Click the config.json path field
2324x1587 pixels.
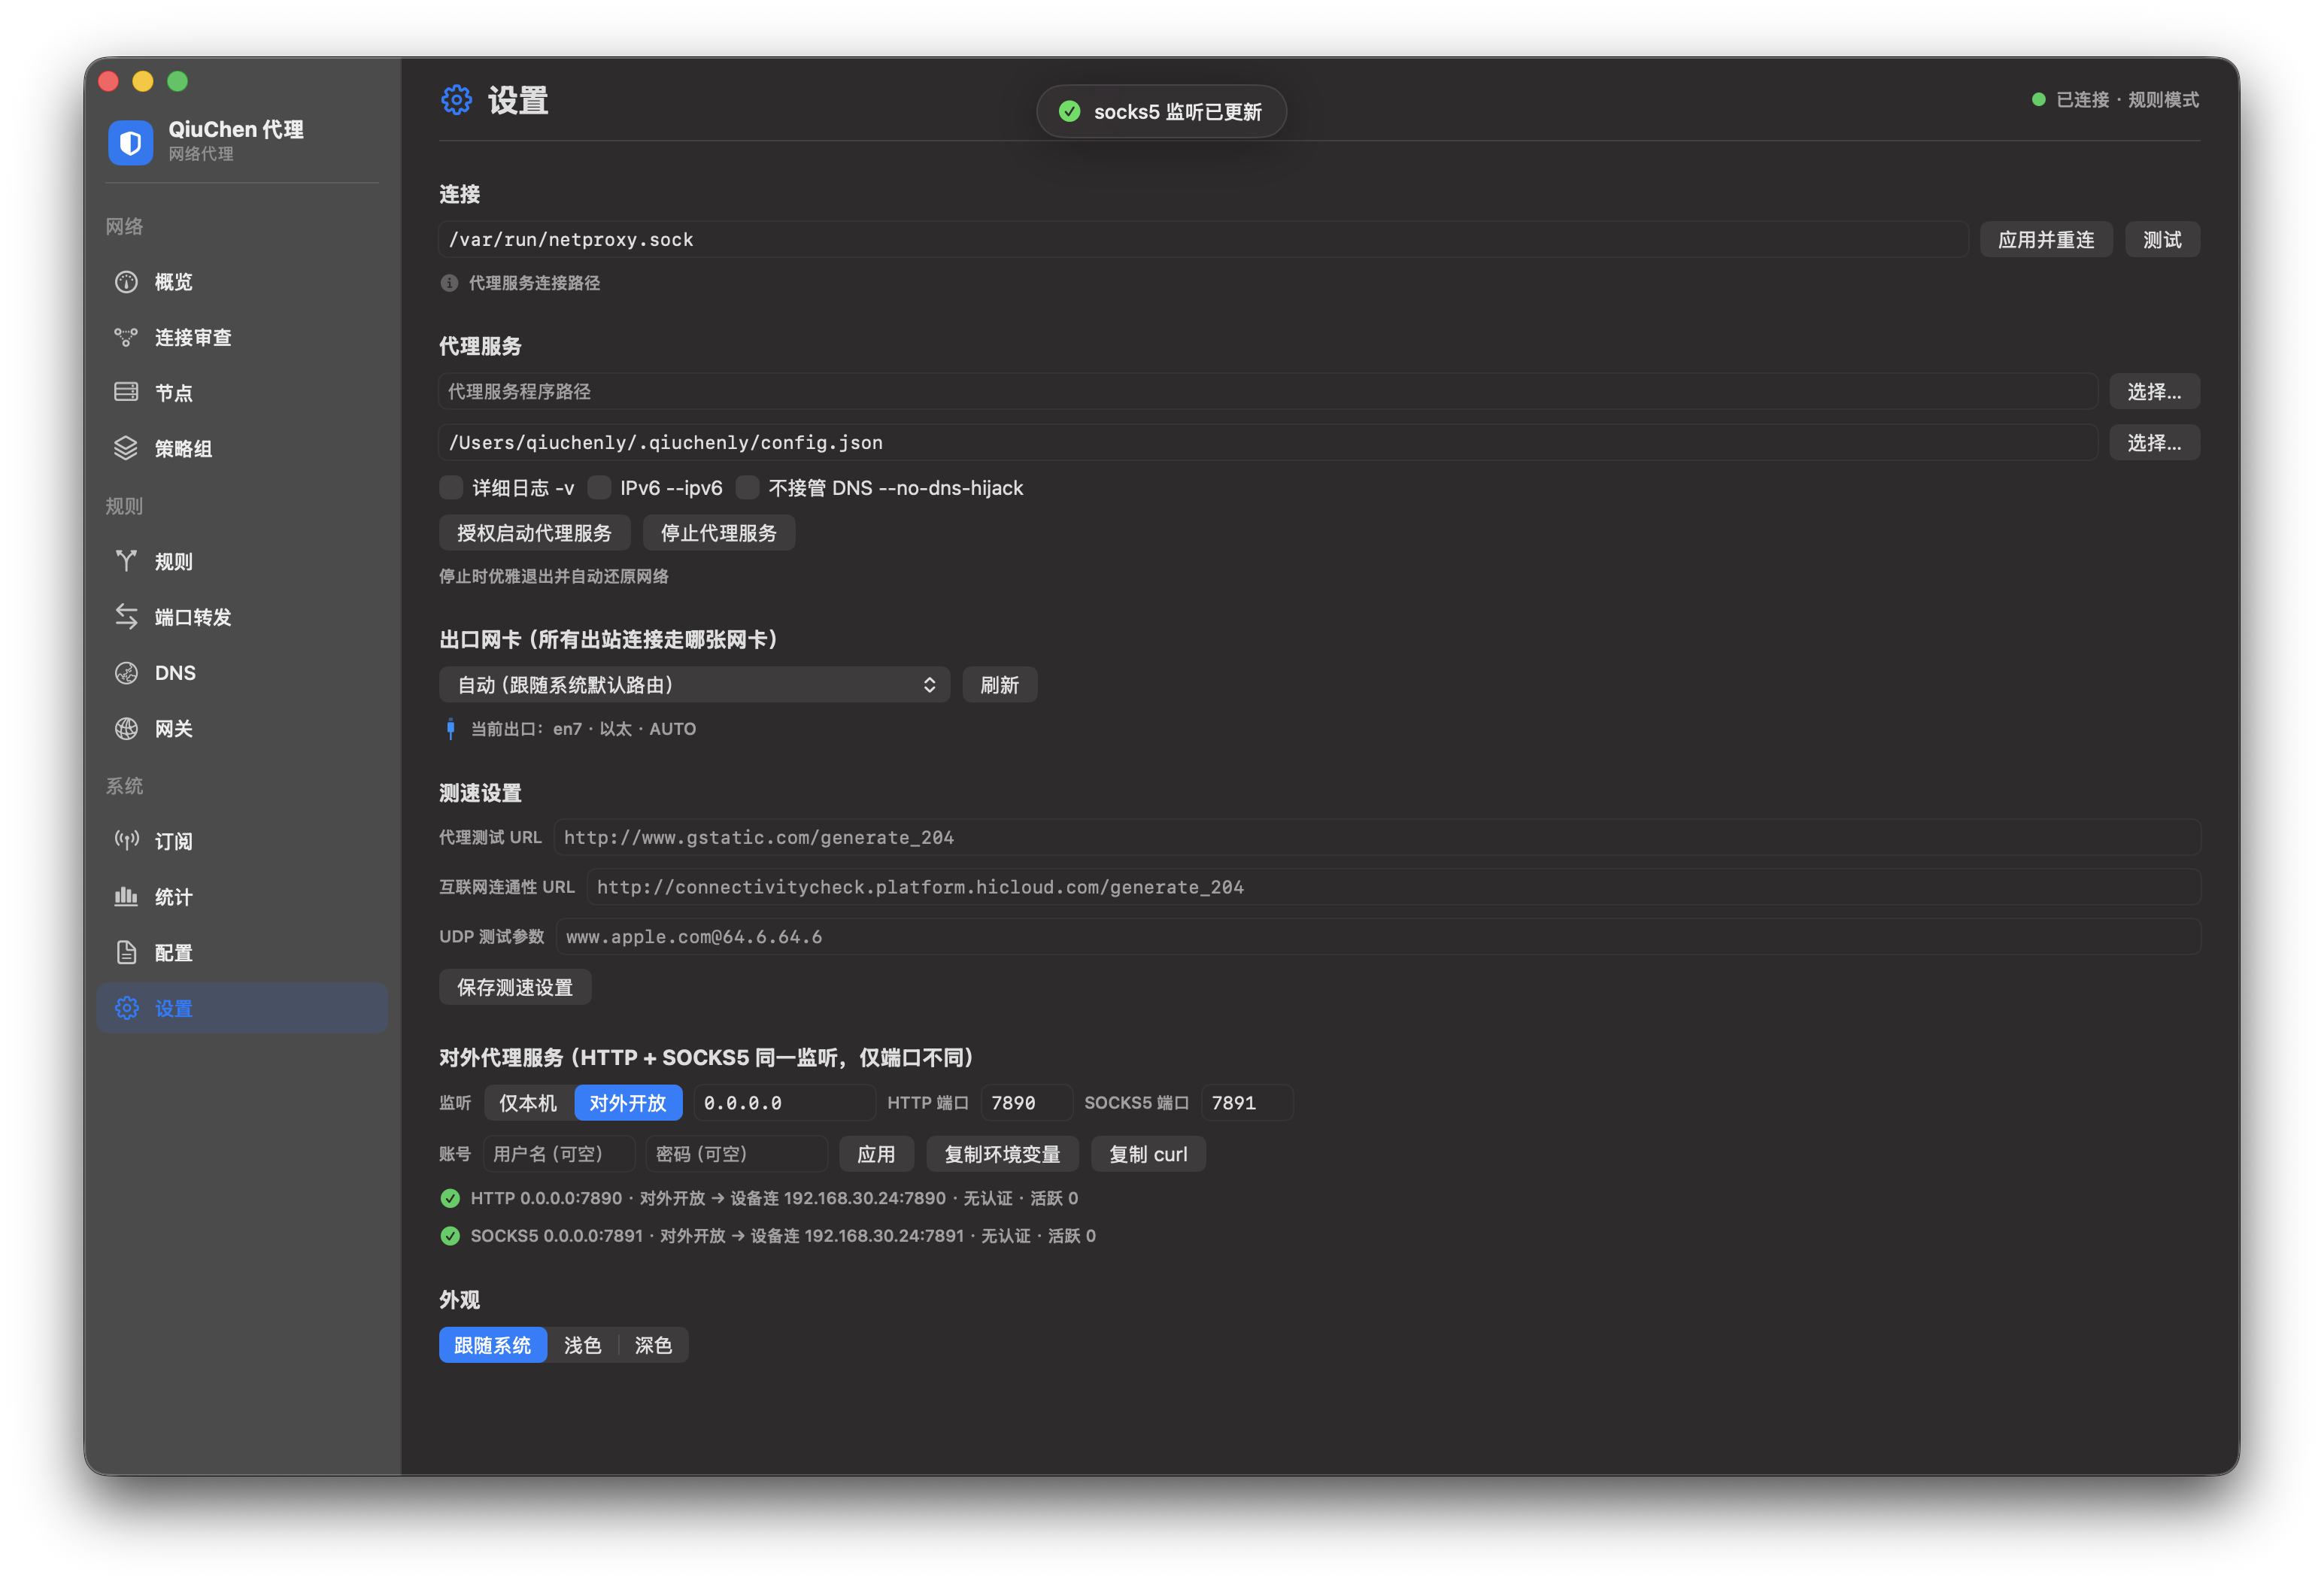tap(1267, 443)
